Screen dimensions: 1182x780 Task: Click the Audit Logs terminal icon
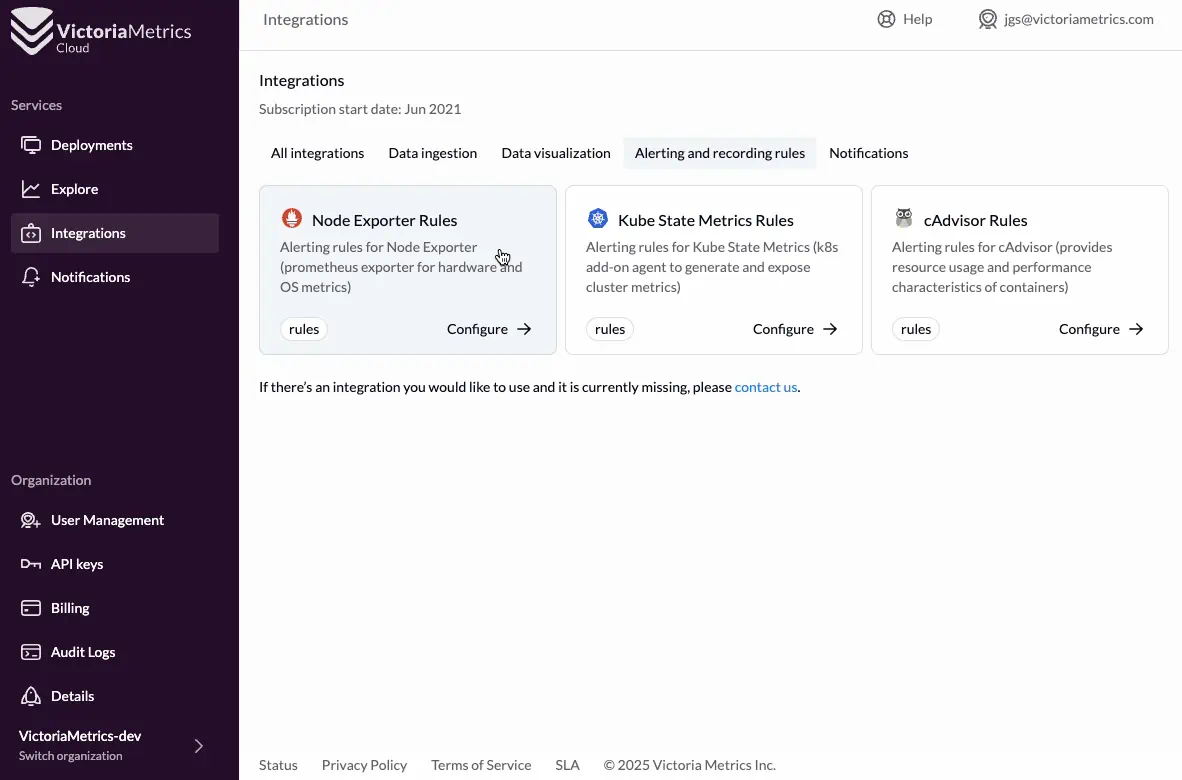click(x=31, y=652)
